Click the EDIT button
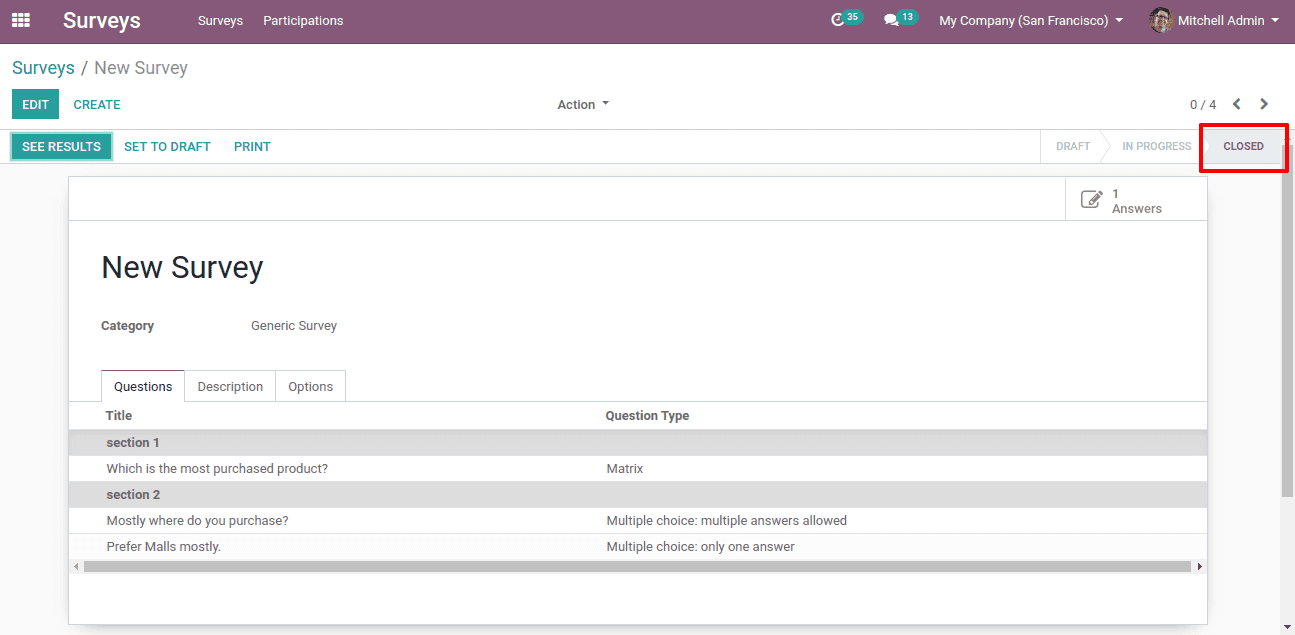This screenshot has height=635, width=1295. click(35, 104)
